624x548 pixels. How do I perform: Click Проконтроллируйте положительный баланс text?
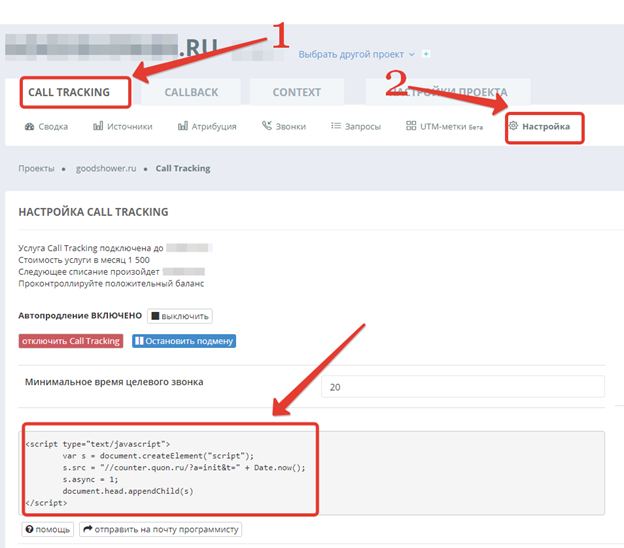pyautogui.click(x=111, y=284)
